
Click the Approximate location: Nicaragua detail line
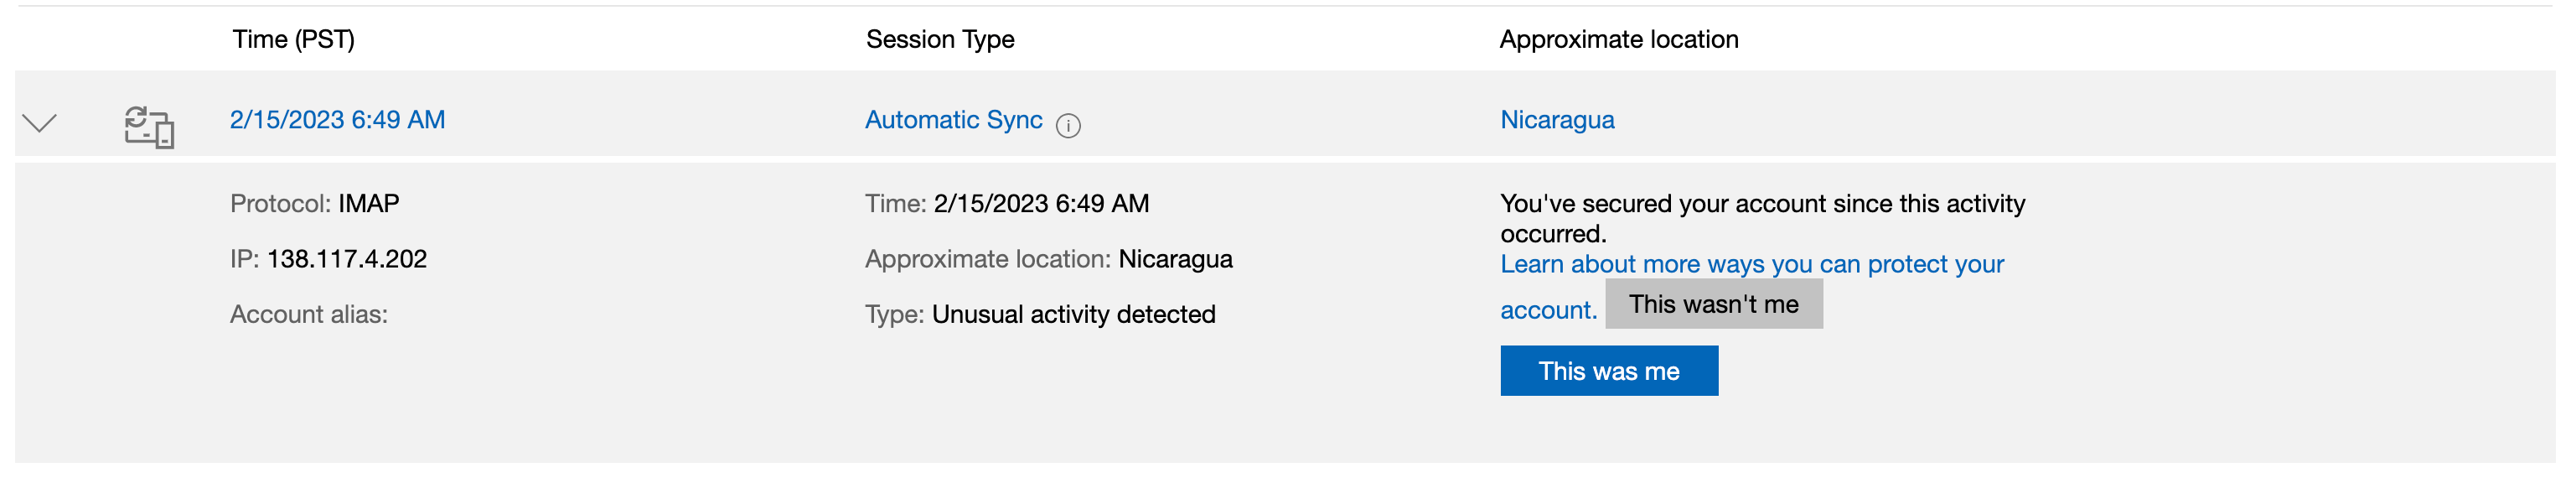[x=1048, y=259]
